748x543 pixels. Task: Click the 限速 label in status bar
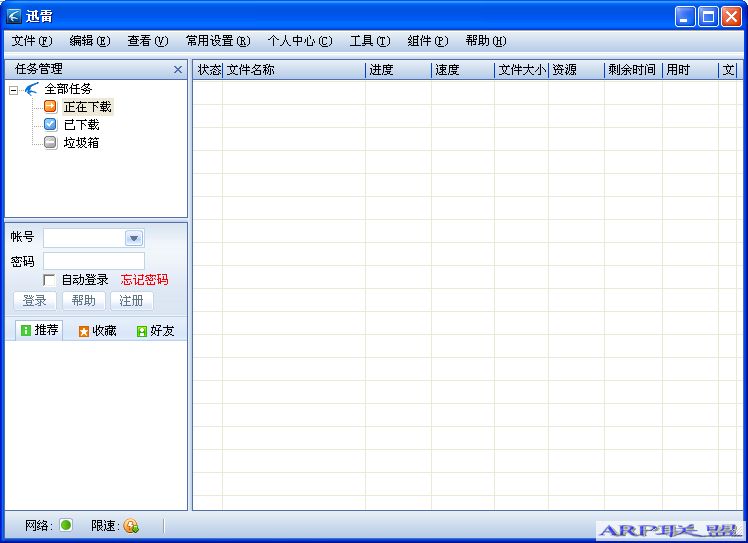point(105,525)
